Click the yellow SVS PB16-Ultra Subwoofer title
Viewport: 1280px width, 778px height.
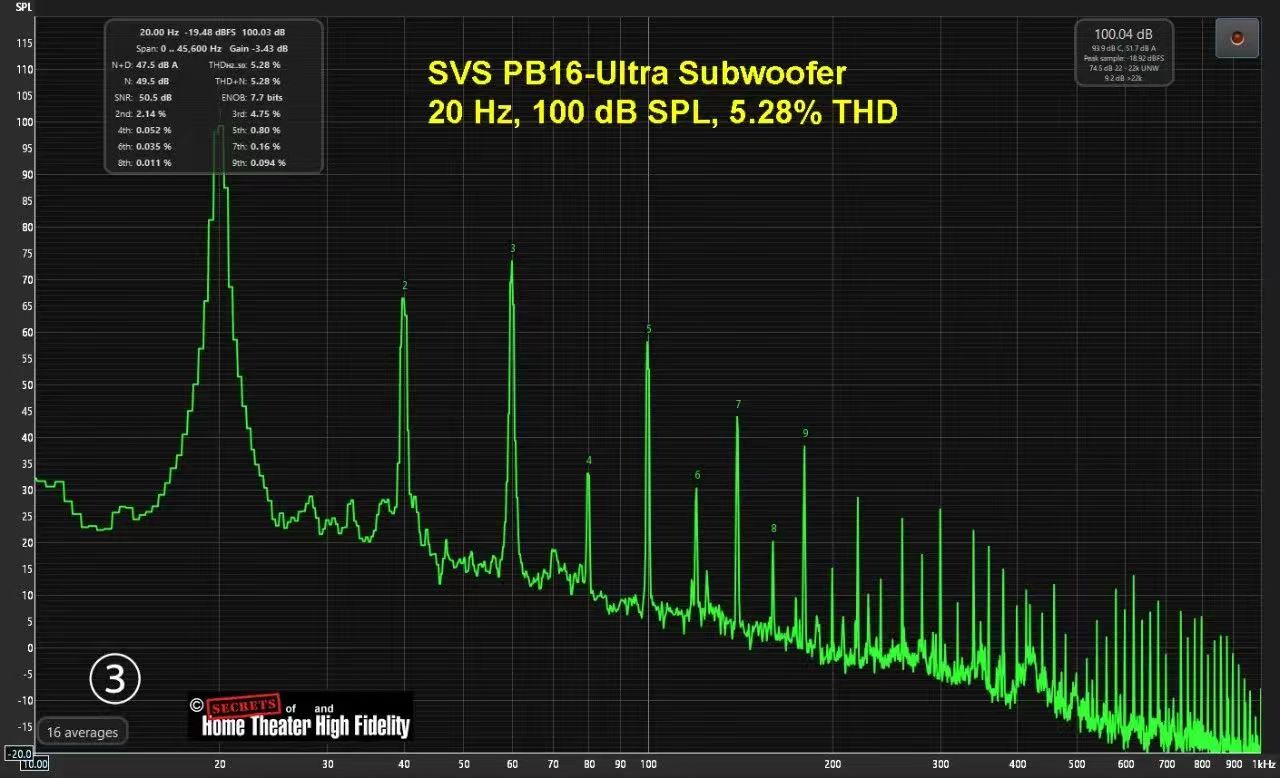tap(637, 74)
